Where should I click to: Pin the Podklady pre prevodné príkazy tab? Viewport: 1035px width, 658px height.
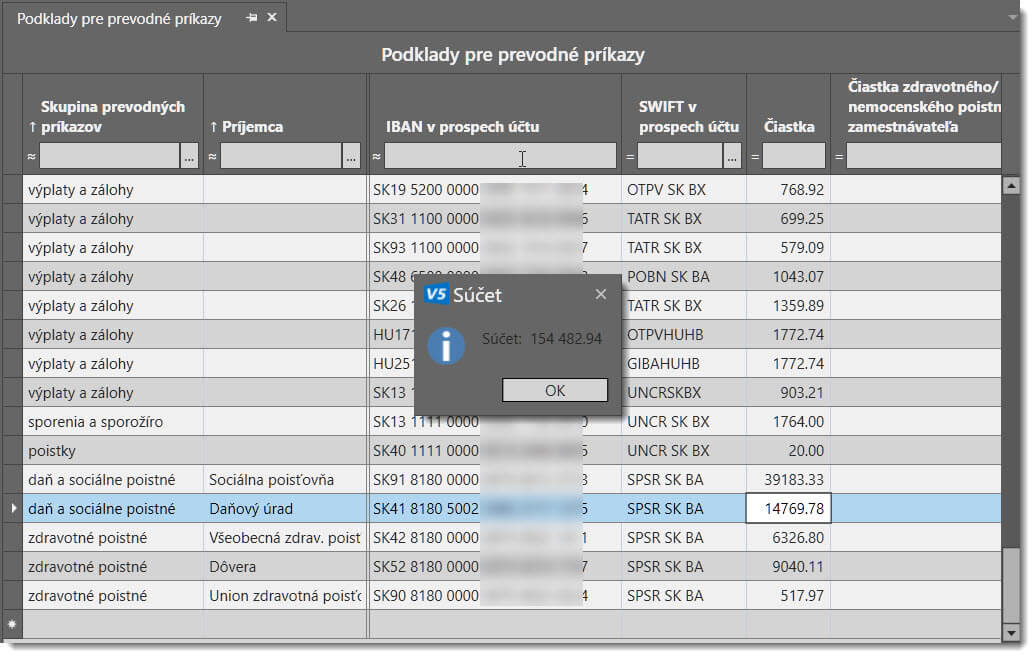pyautogui.click(x=251, y=18)
